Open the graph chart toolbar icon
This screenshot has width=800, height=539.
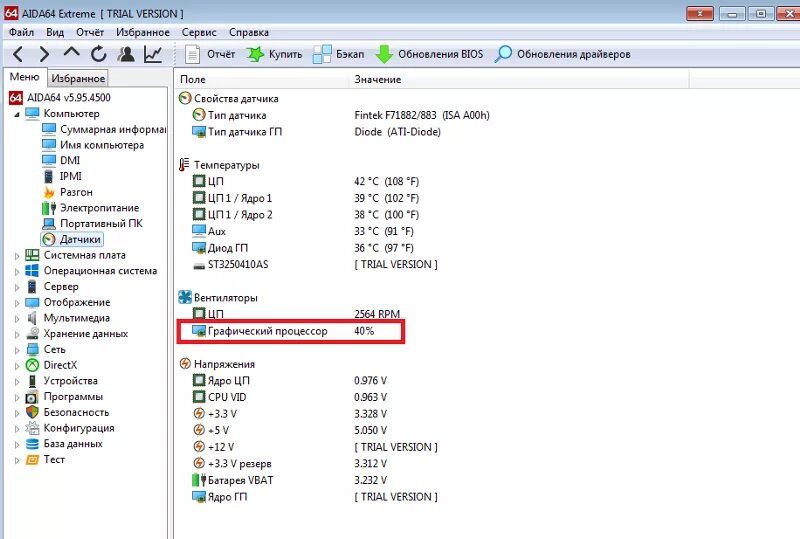point(153,54)
